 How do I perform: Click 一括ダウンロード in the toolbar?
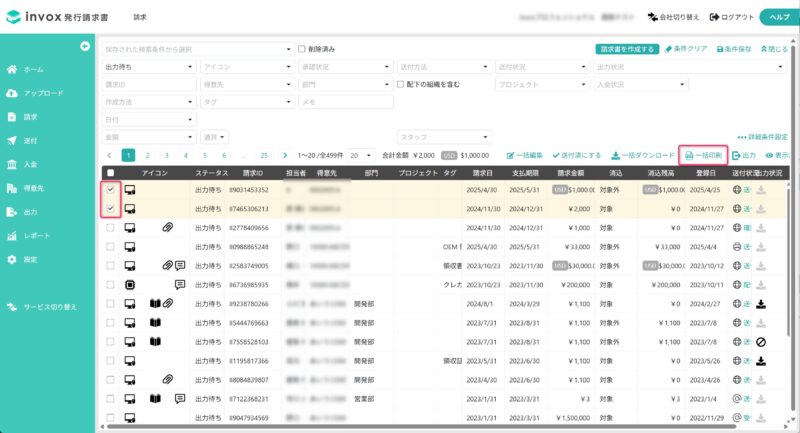[643, 156]
